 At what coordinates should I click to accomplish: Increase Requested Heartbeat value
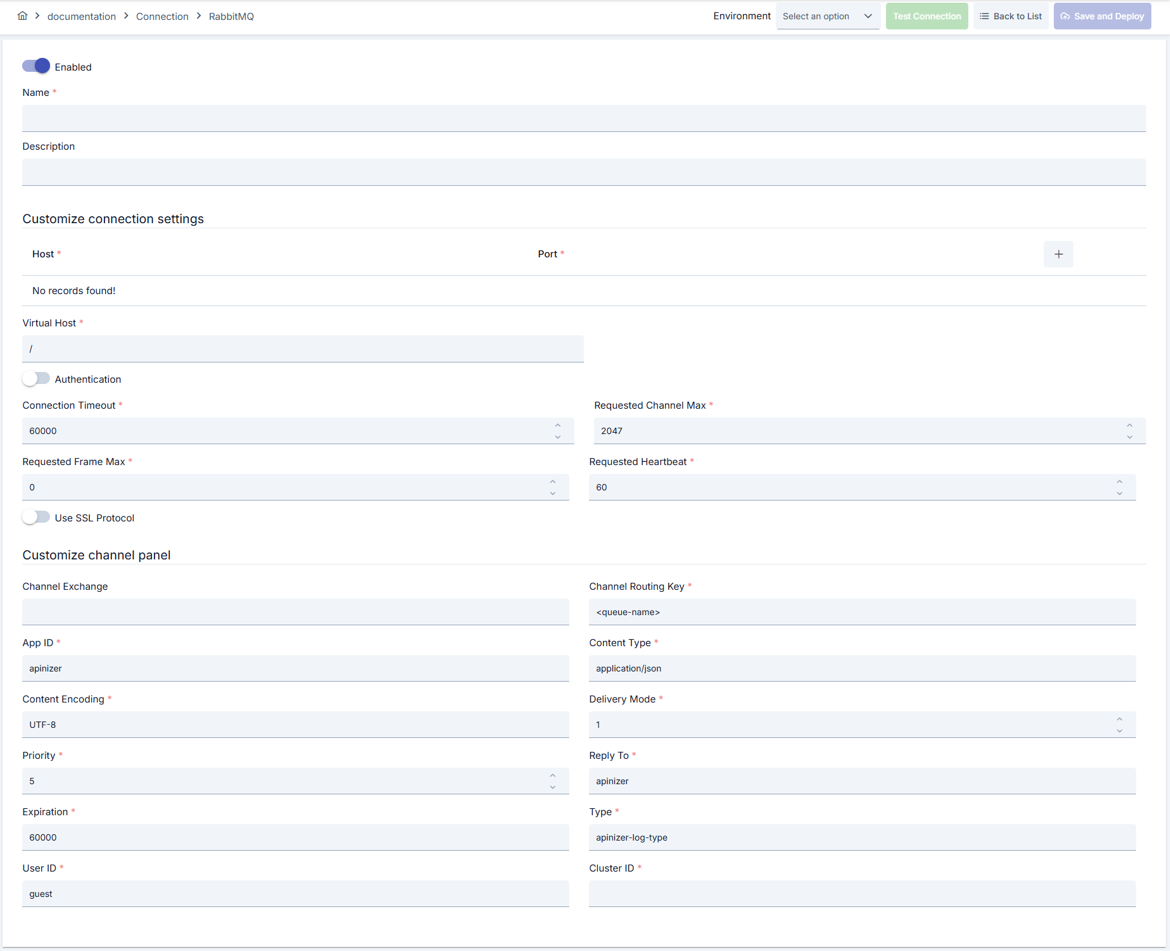point(1119,482)
